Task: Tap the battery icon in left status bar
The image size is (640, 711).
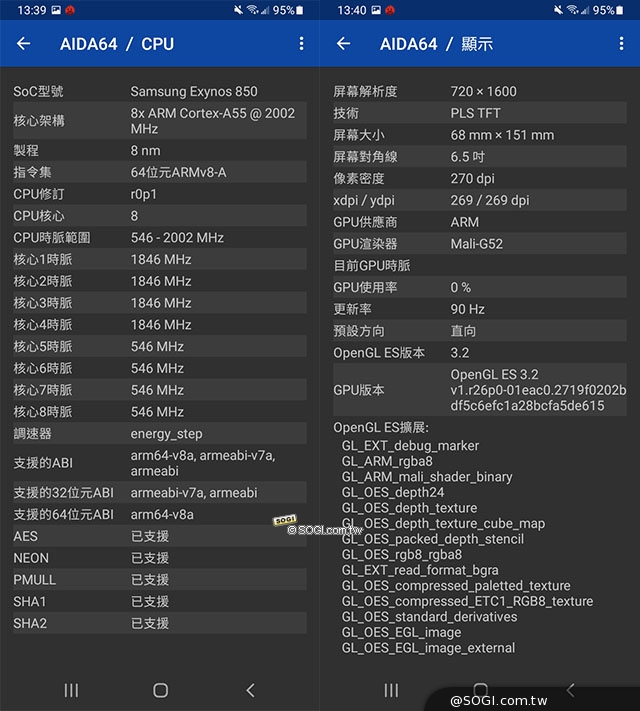Action: click(x=300, y=10)
